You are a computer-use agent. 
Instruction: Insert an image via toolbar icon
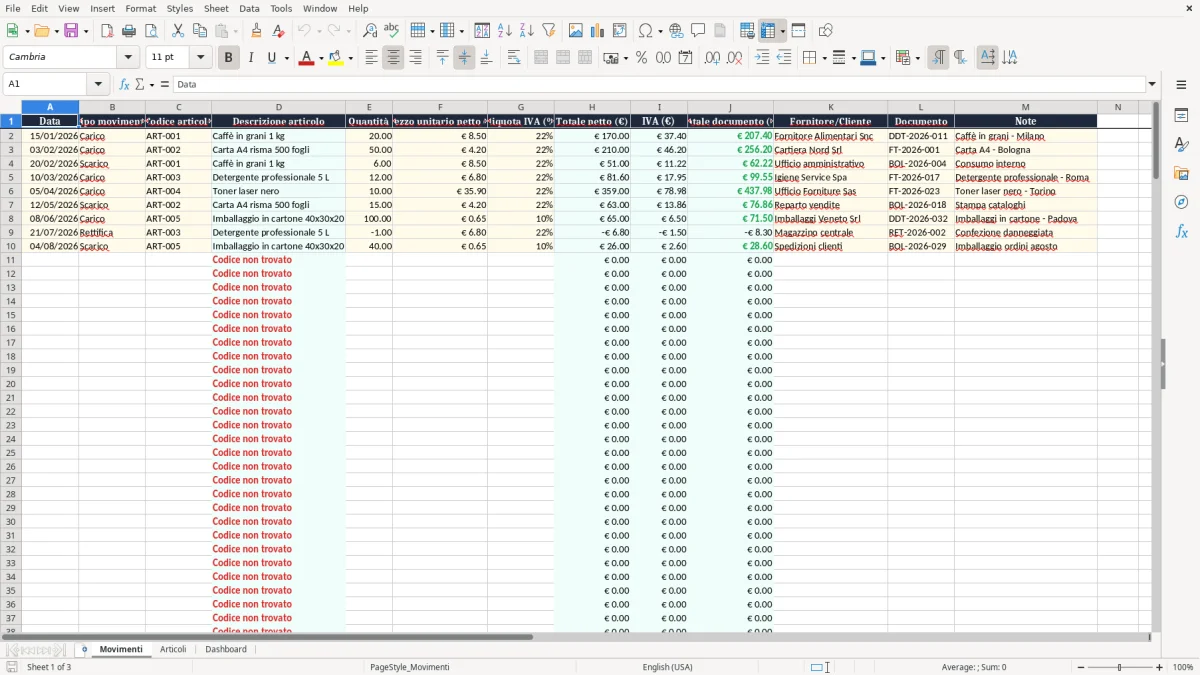[576, 31]
